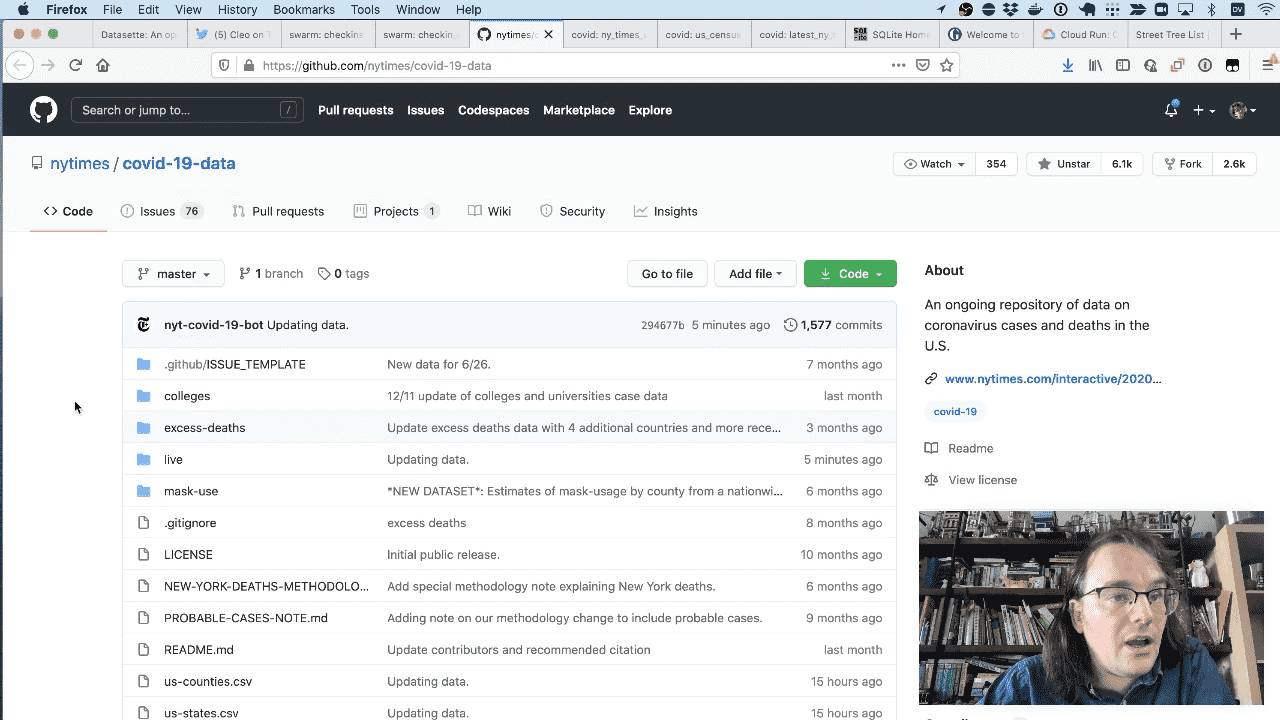Click the GitHub octocat logo
1280x720 pixels.
tap(44, 110)
